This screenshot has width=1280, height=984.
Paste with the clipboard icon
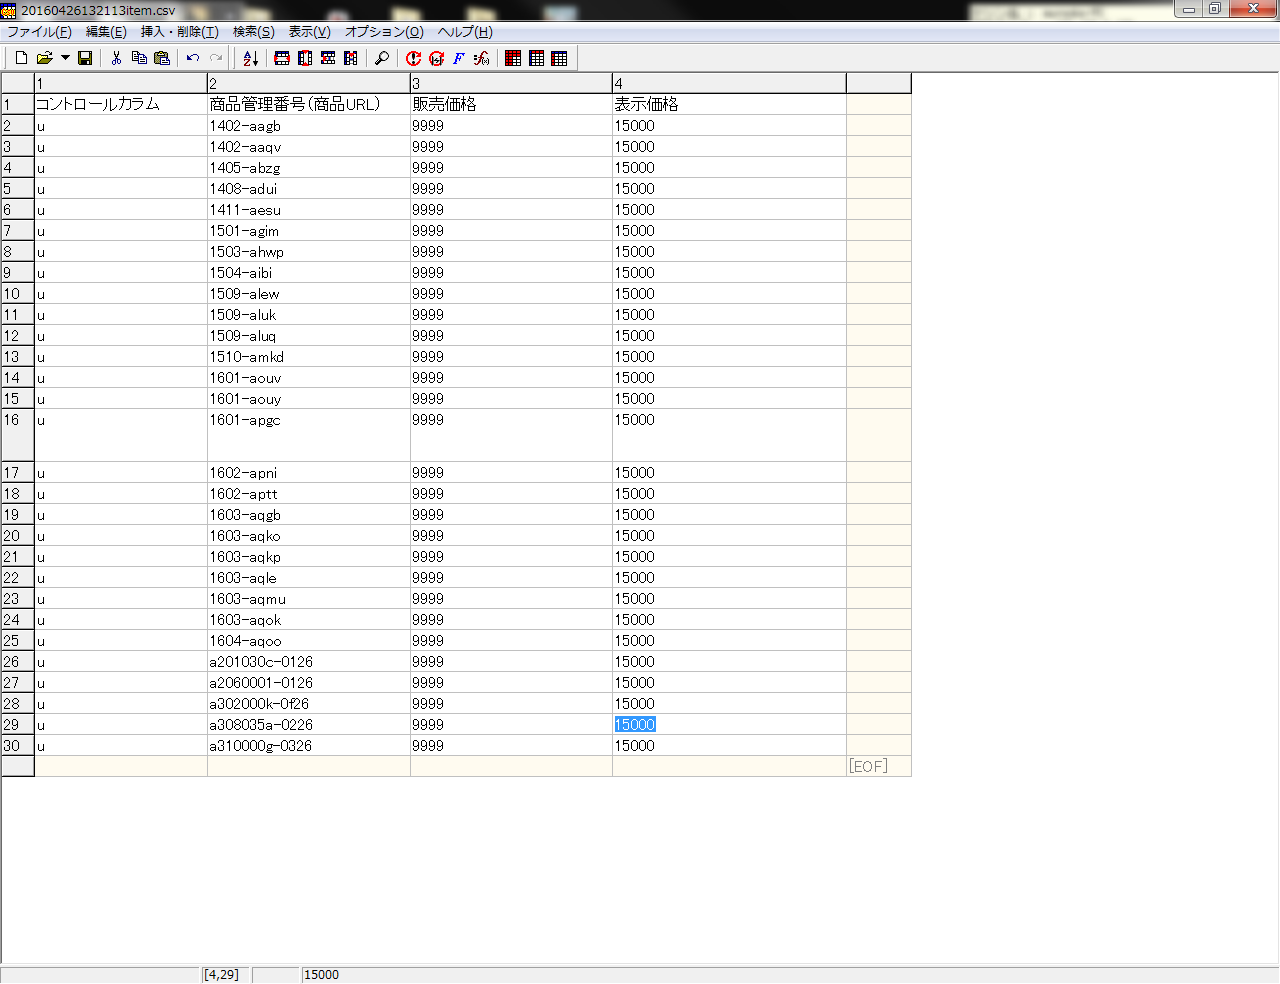pos(162,58)
